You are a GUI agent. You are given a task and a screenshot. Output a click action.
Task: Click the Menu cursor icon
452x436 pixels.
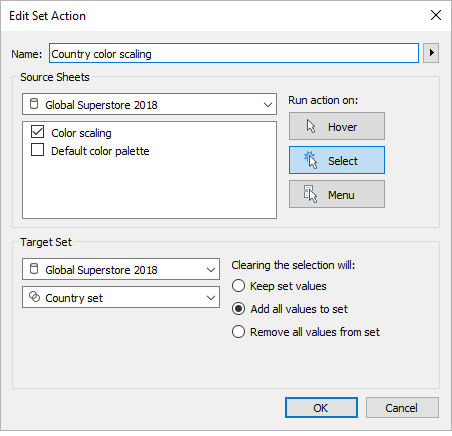[310, 194]
